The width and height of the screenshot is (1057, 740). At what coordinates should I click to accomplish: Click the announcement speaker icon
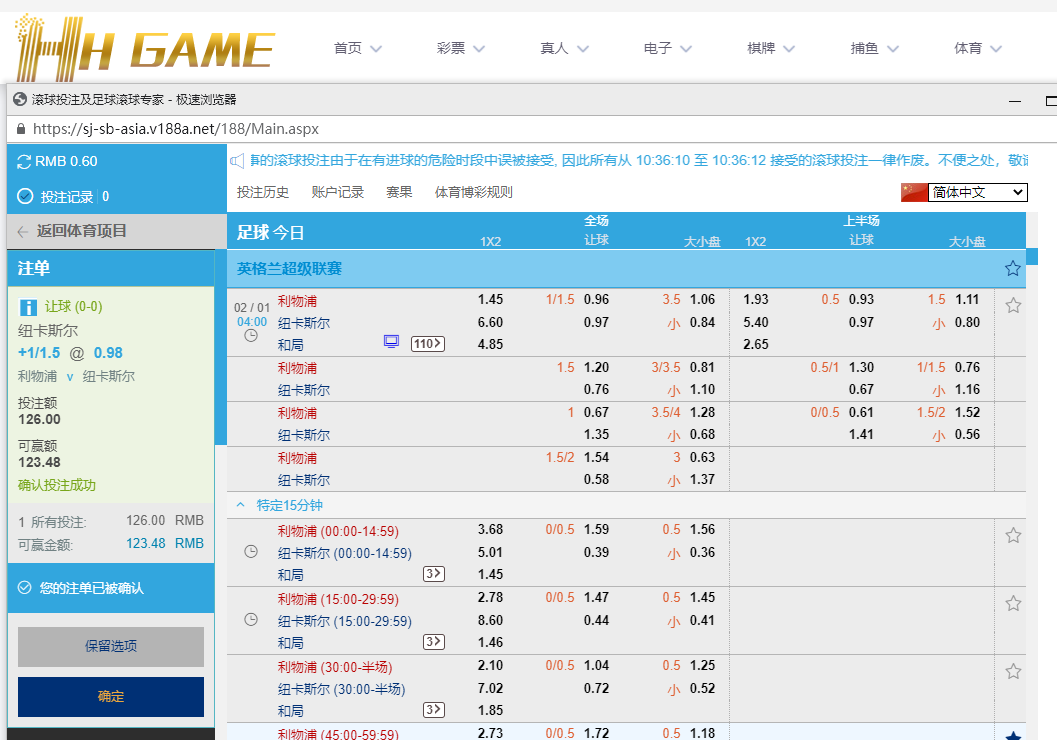tap(238, 160)
